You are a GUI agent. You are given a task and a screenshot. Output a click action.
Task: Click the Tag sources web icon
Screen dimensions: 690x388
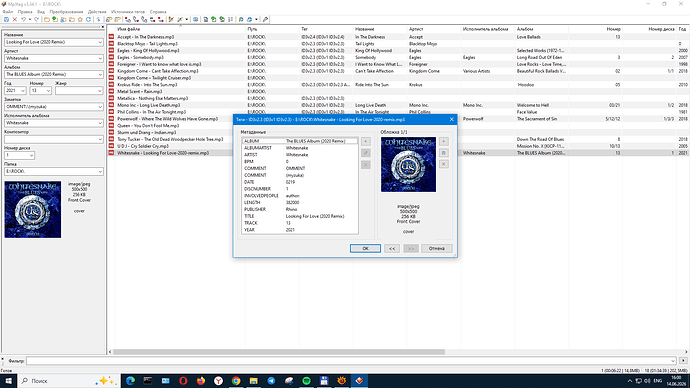pyautogui.click(x=249, y=19)
